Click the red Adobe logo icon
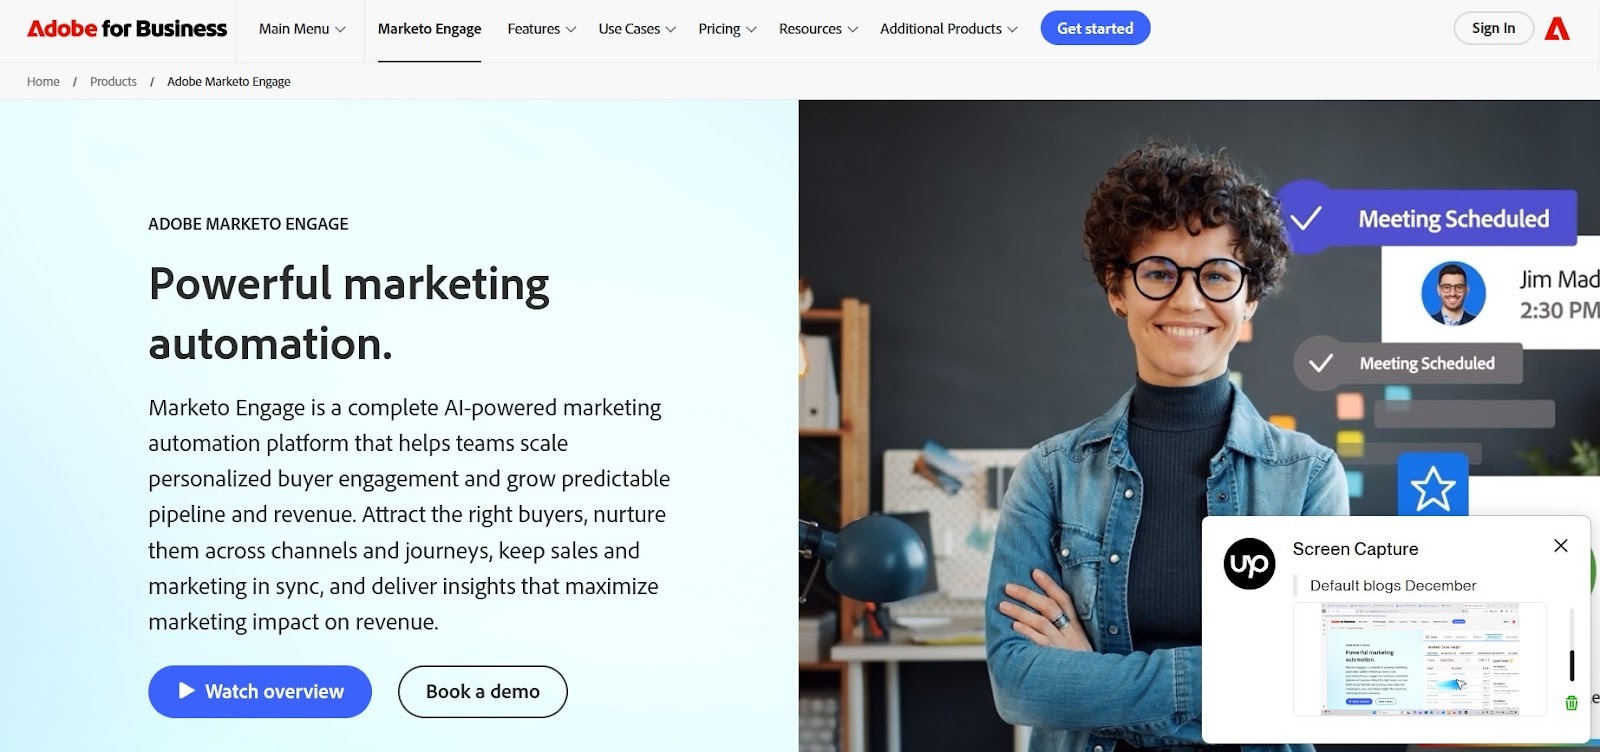1600x752 pixels. coord(1557,29)
